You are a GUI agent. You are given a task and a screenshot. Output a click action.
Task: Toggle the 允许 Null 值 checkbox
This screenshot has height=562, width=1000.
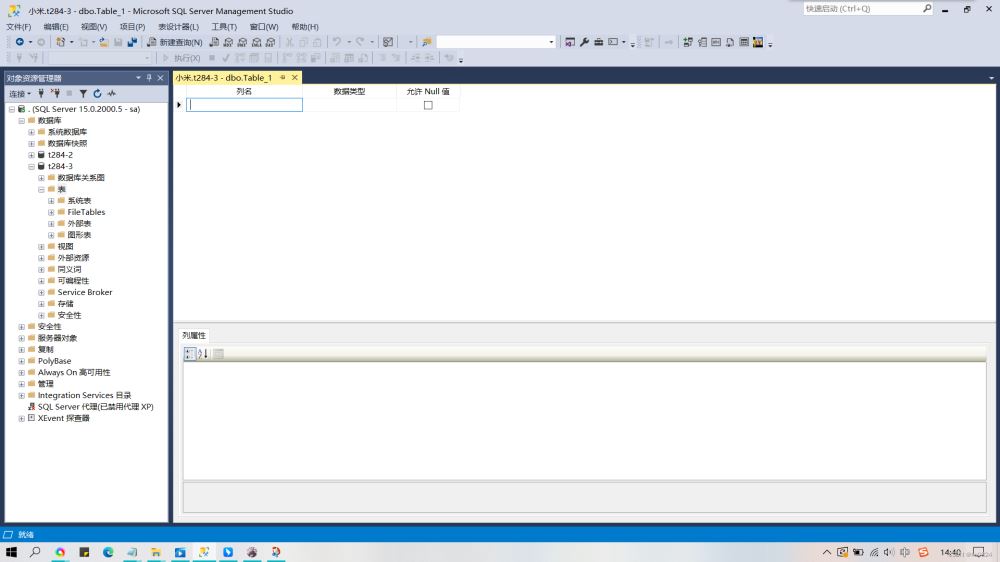[x=428, y=105]
